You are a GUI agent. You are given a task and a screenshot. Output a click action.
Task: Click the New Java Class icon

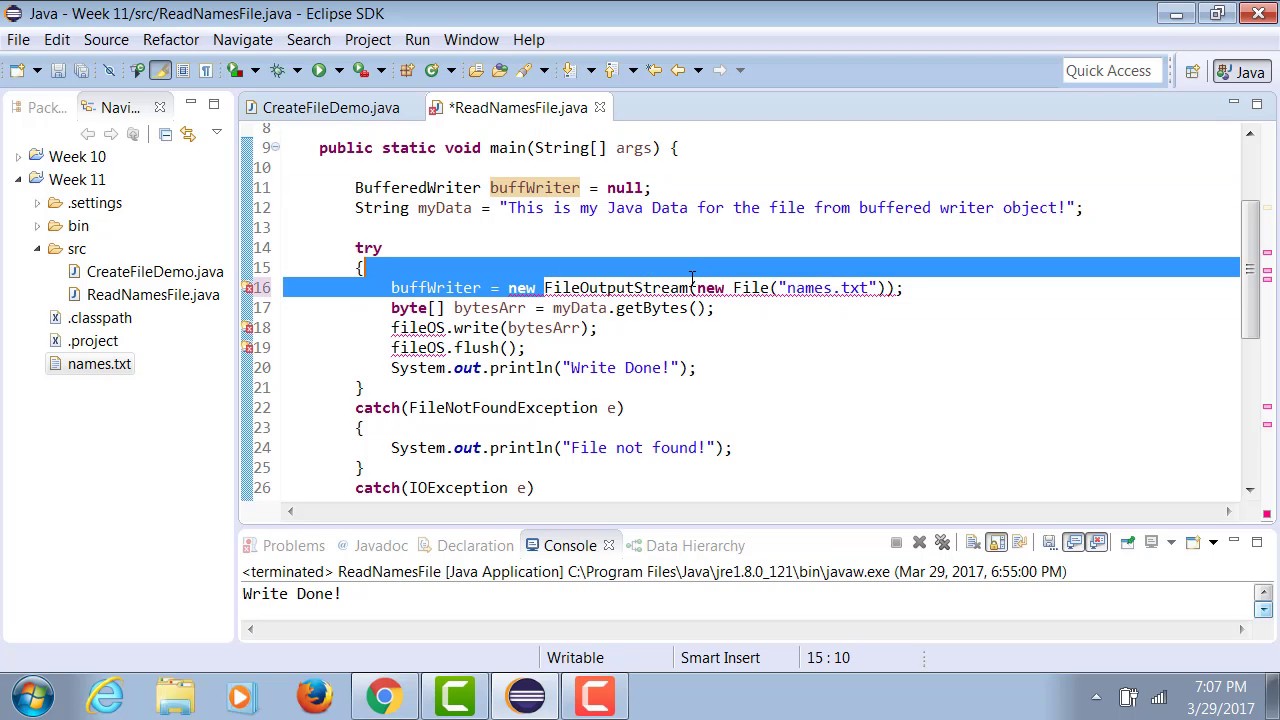pyautogui.click(x=432, y=70)
